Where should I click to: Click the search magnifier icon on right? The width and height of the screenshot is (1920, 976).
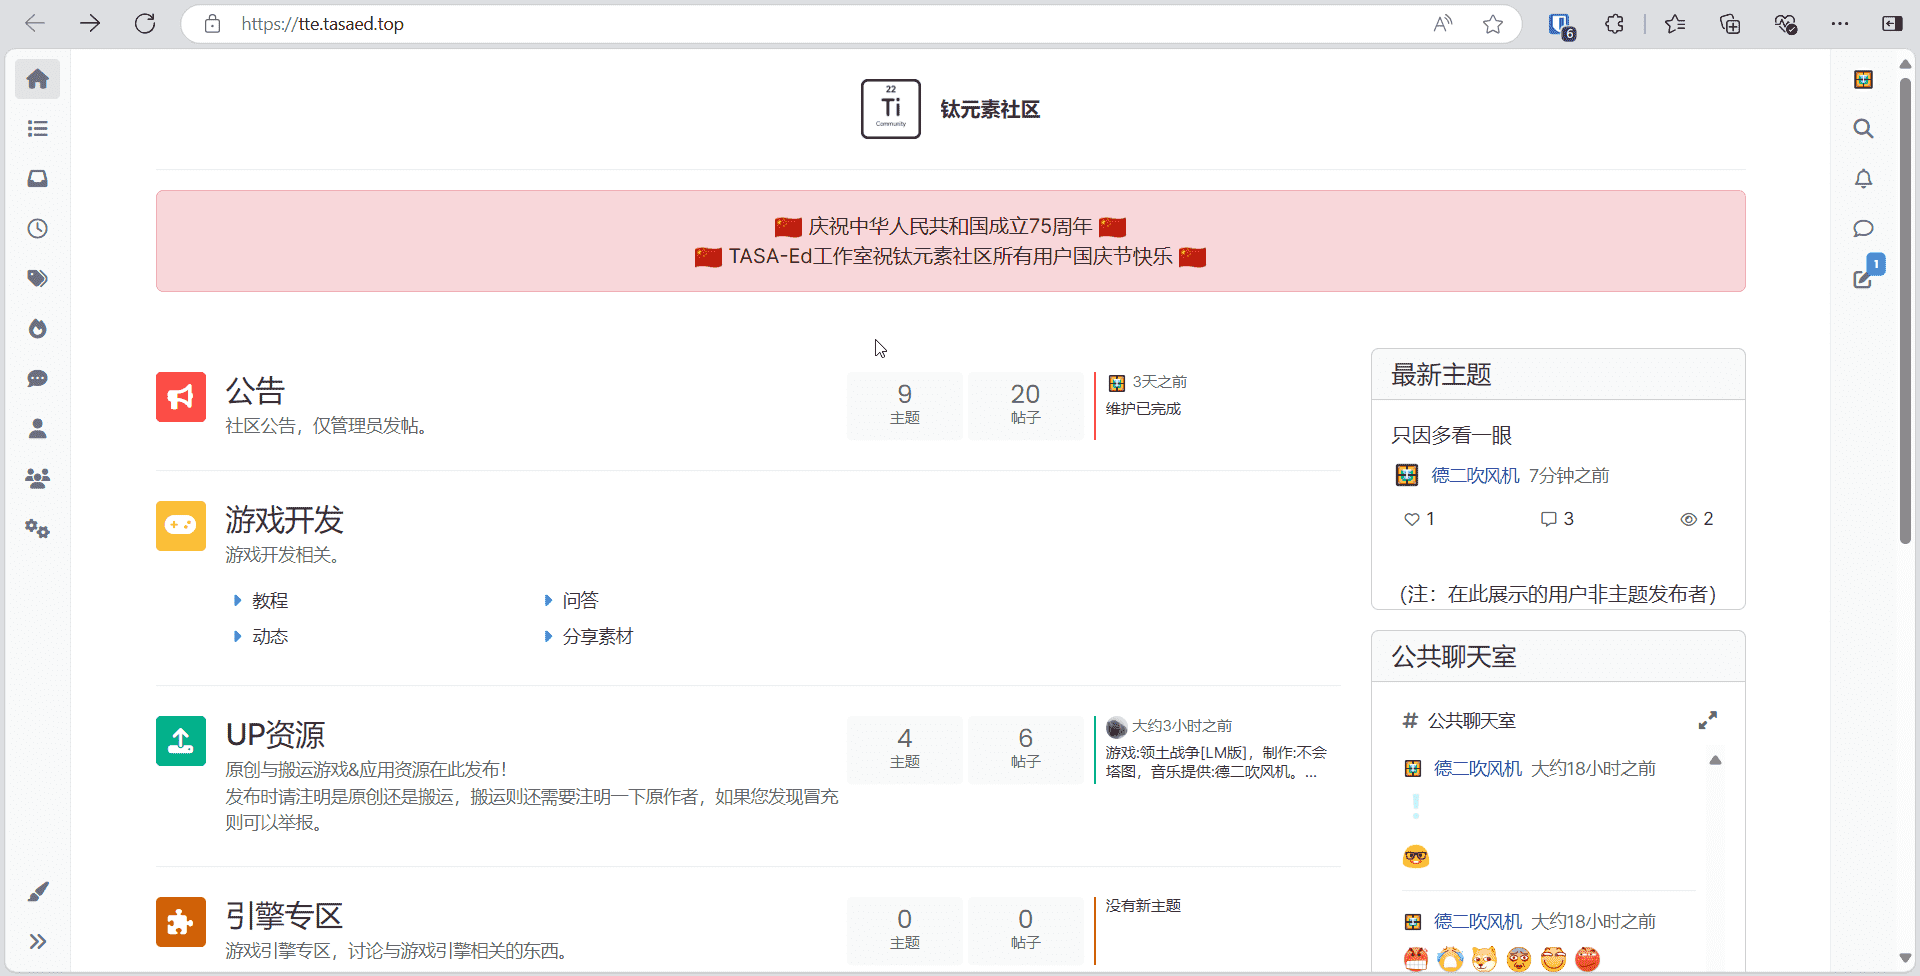pyautogui.click(x=1863, y=129)
